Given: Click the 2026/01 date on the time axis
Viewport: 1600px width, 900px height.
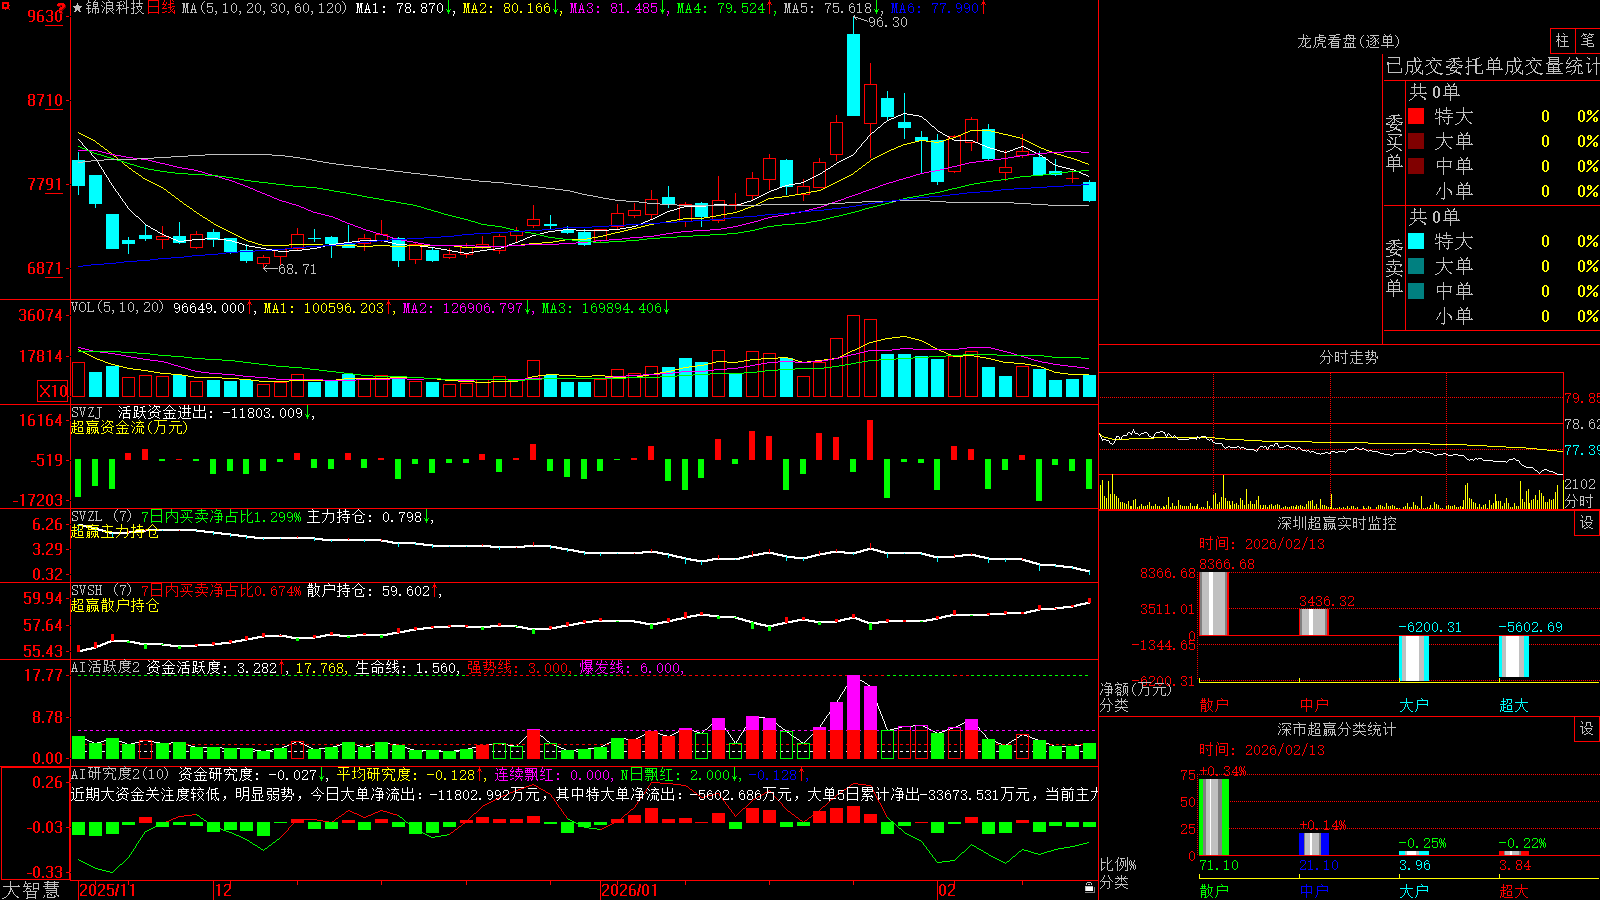Looking at the screenshot, I should coord(630,890).
